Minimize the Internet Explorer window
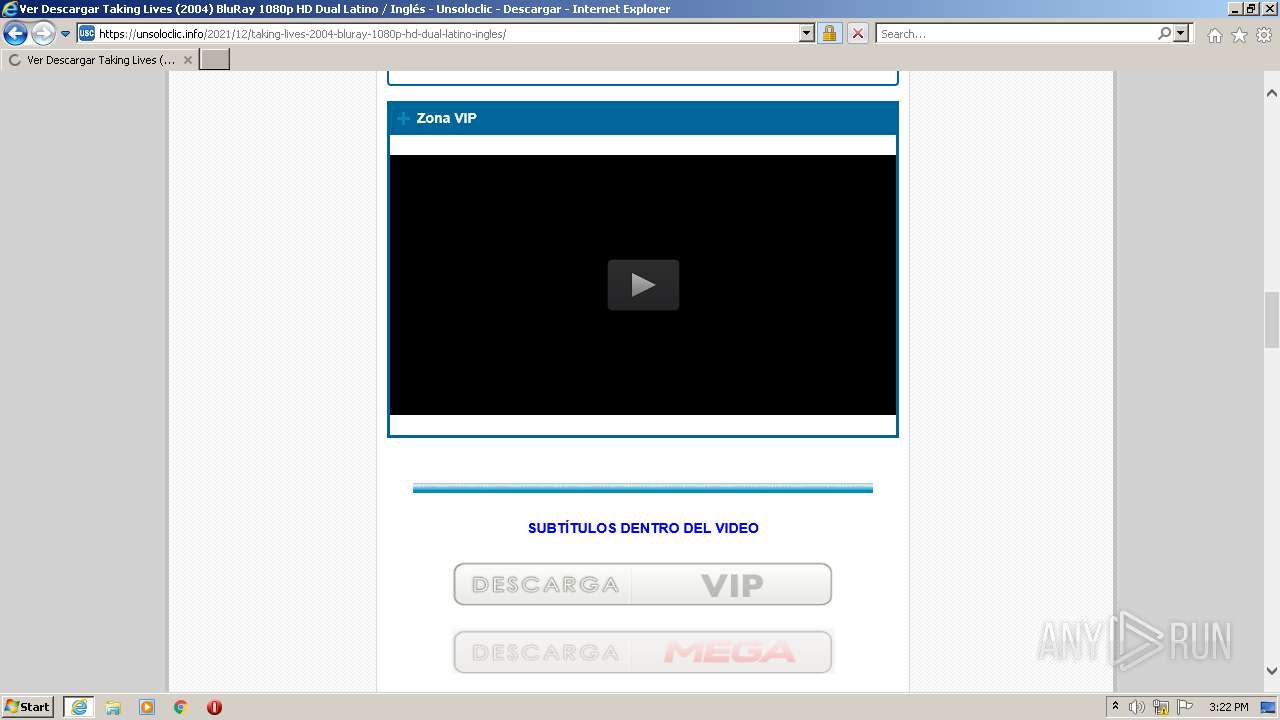The width and height of the screenshot is (1280, 720). click(x=1234, y=9)
